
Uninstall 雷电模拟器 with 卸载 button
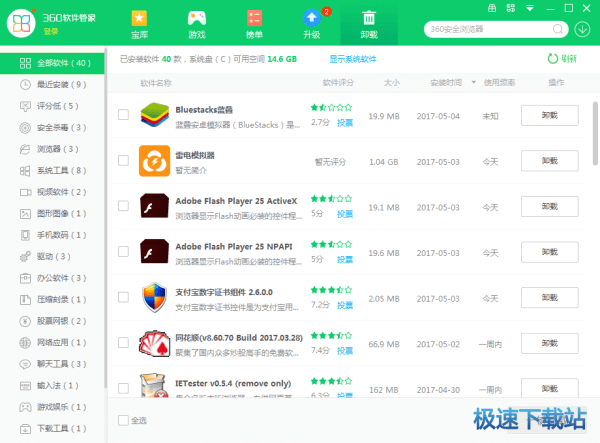pos(549,161)
